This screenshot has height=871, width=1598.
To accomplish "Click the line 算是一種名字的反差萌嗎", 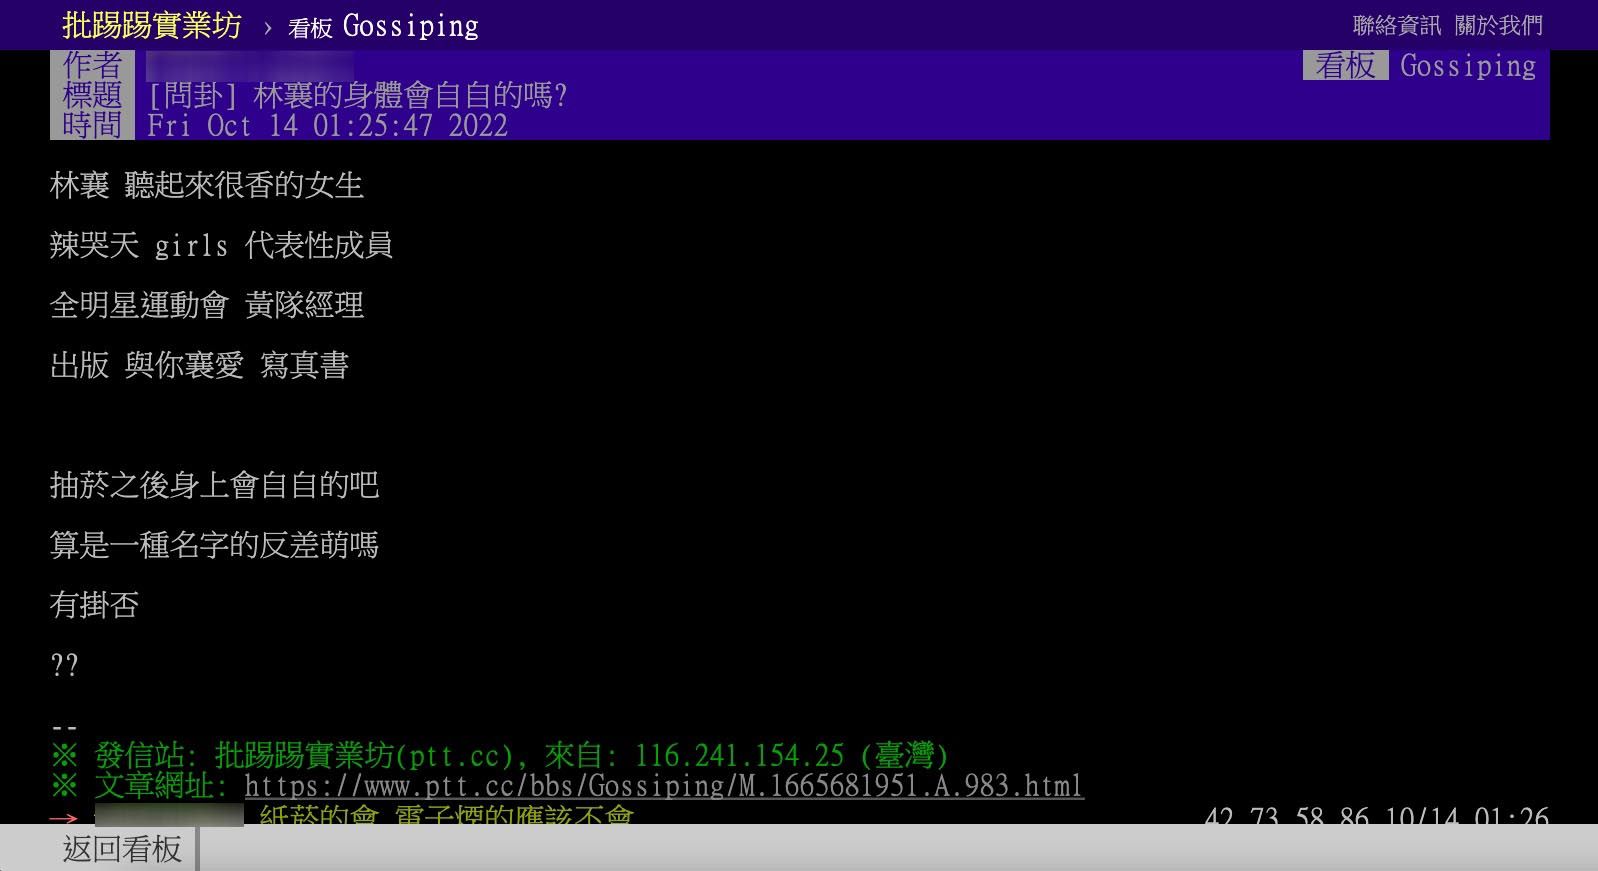I will point(214,545).
